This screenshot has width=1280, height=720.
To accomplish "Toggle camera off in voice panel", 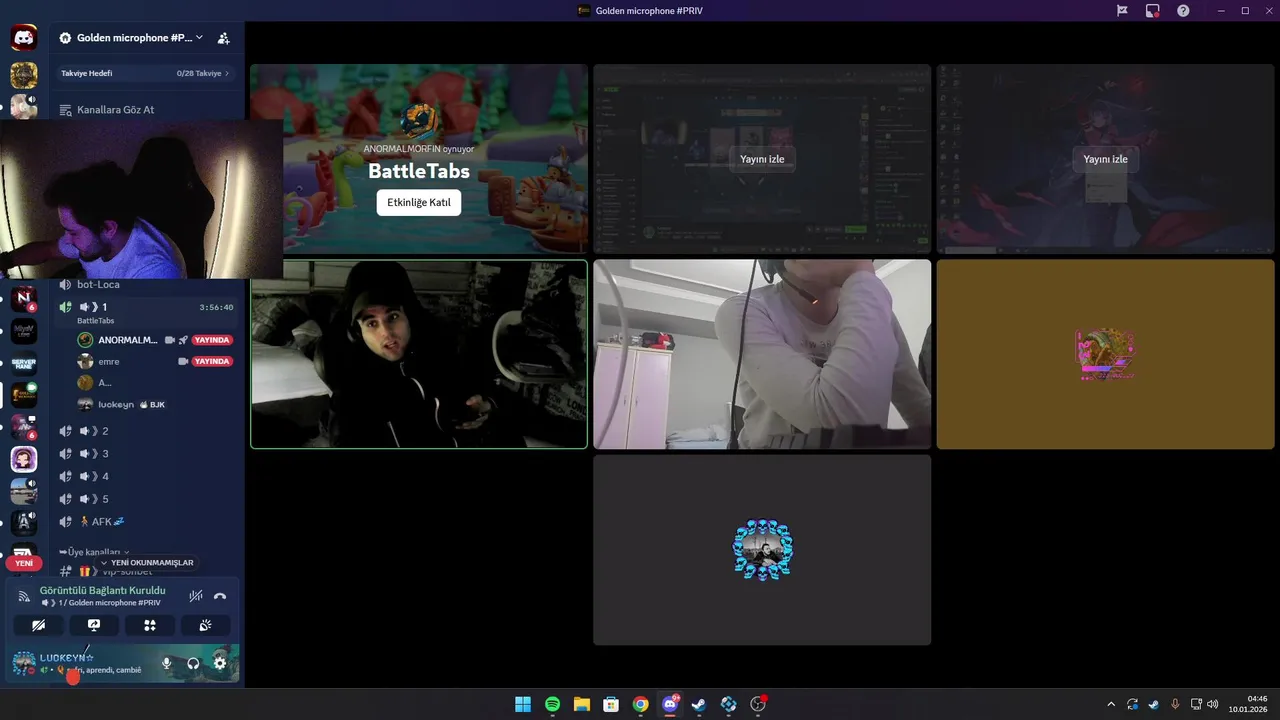I will coord(38,625).
